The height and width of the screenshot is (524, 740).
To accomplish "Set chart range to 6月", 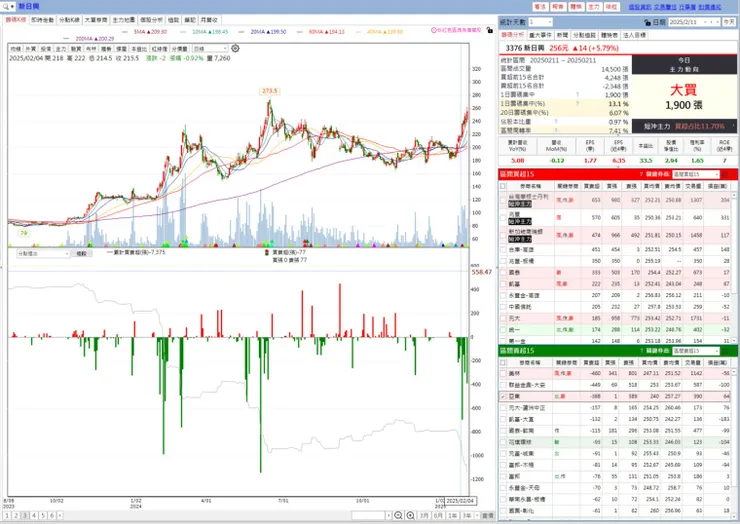I will pyautogui.click(x=438, y=516).
